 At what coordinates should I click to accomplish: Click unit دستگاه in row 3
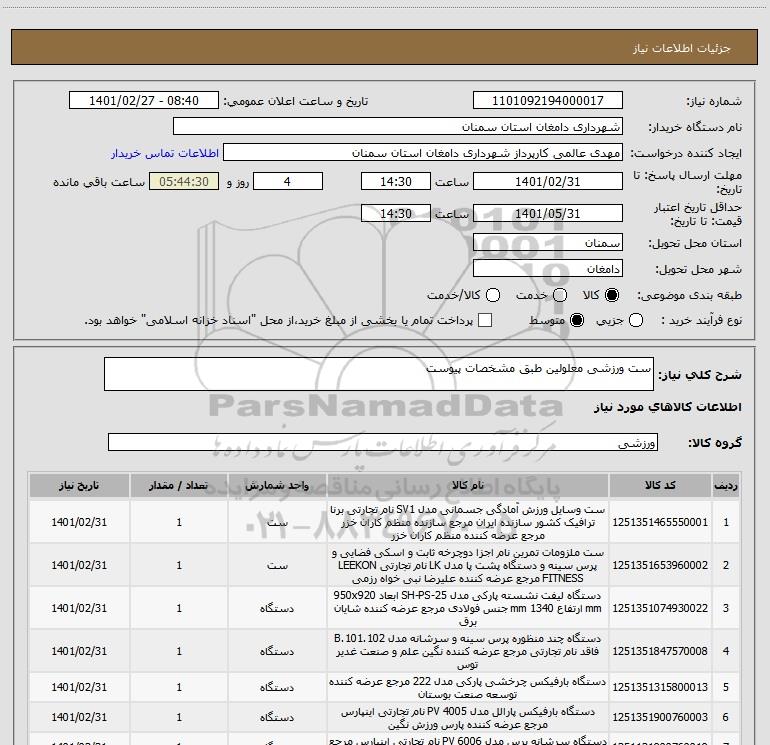277,608
